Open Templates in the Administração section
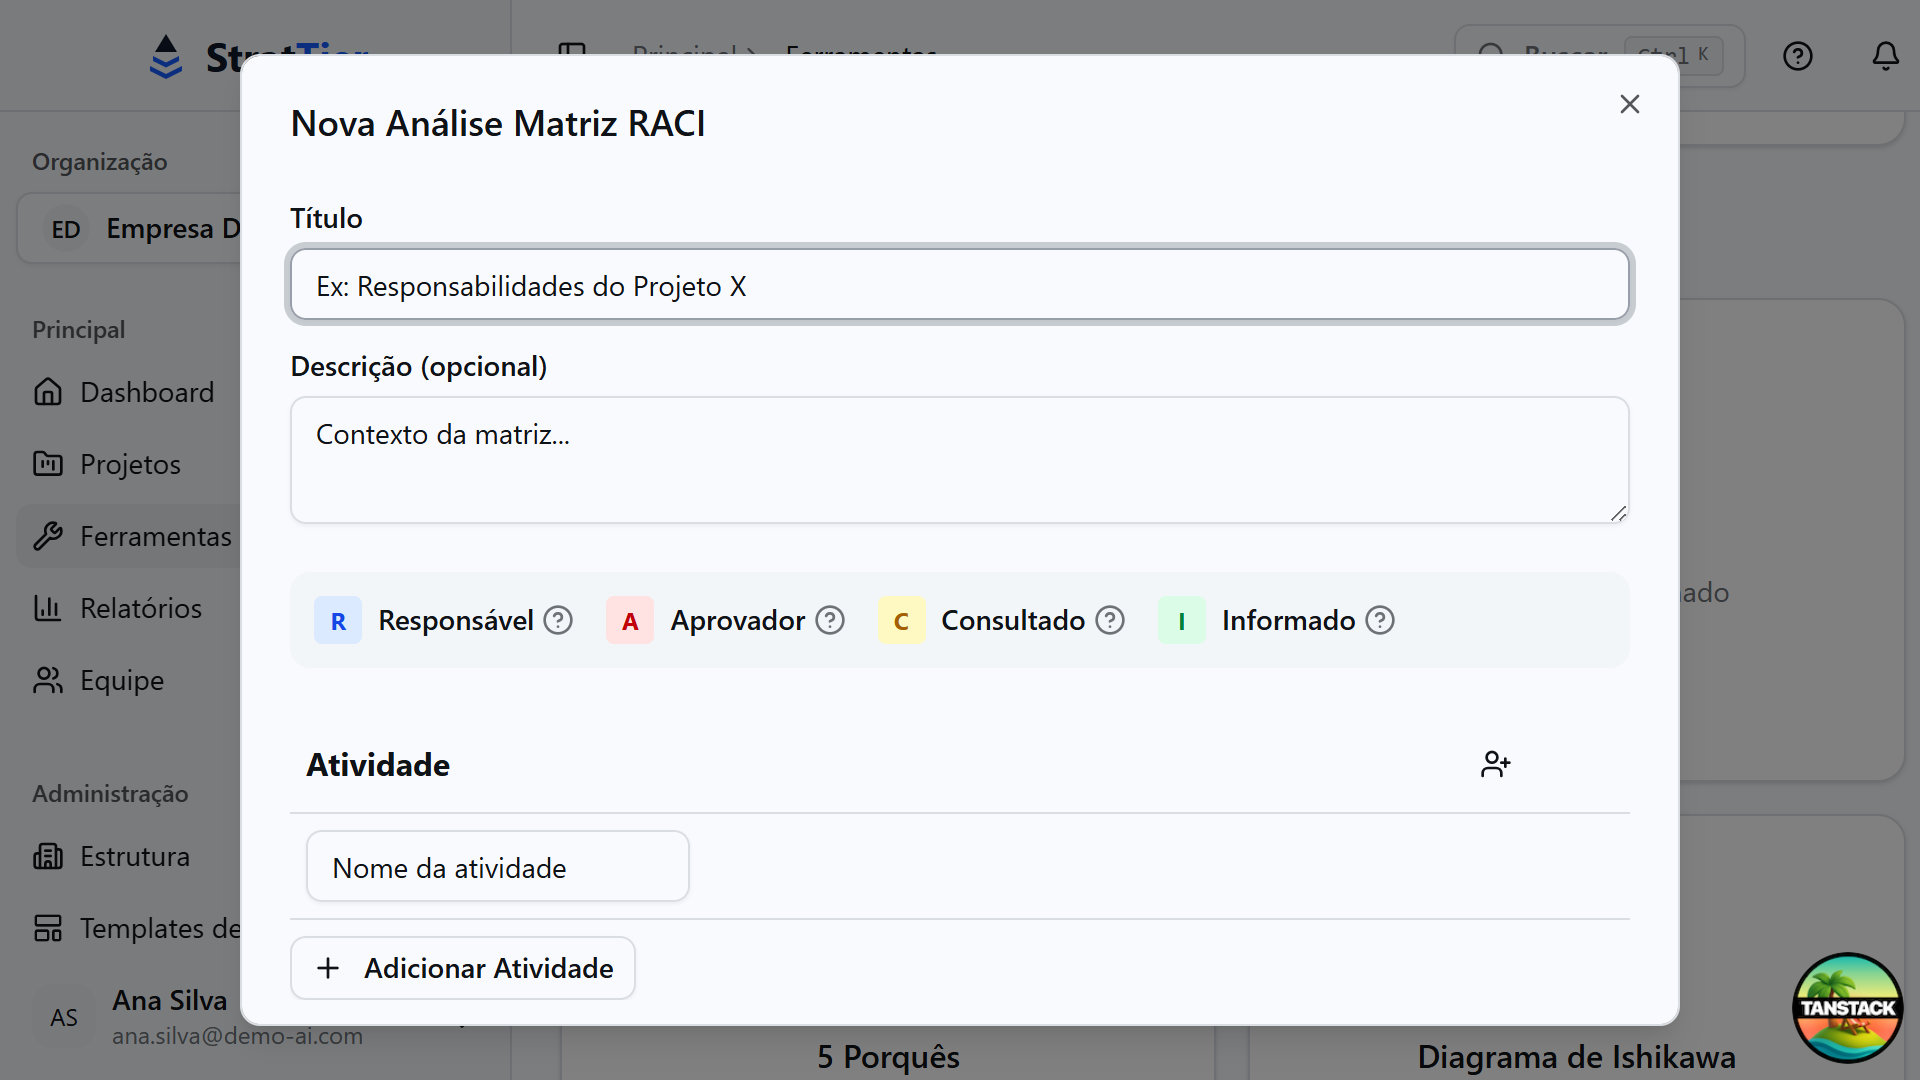 tap(160, 928)
